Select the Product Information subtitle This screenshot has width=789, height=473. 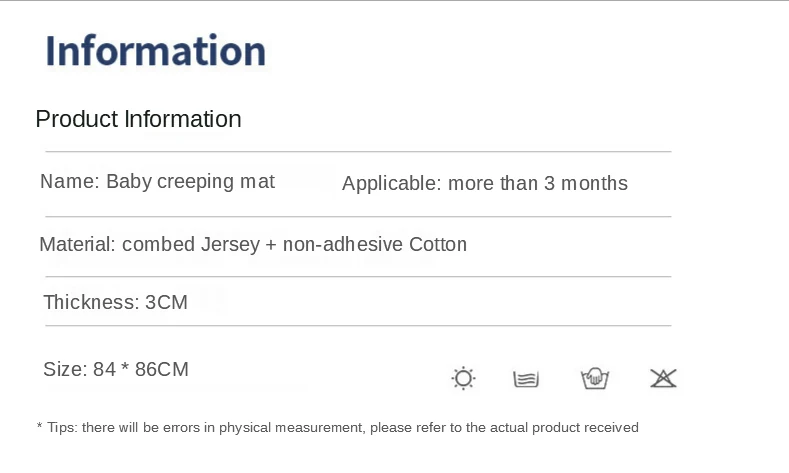point(138,119)
